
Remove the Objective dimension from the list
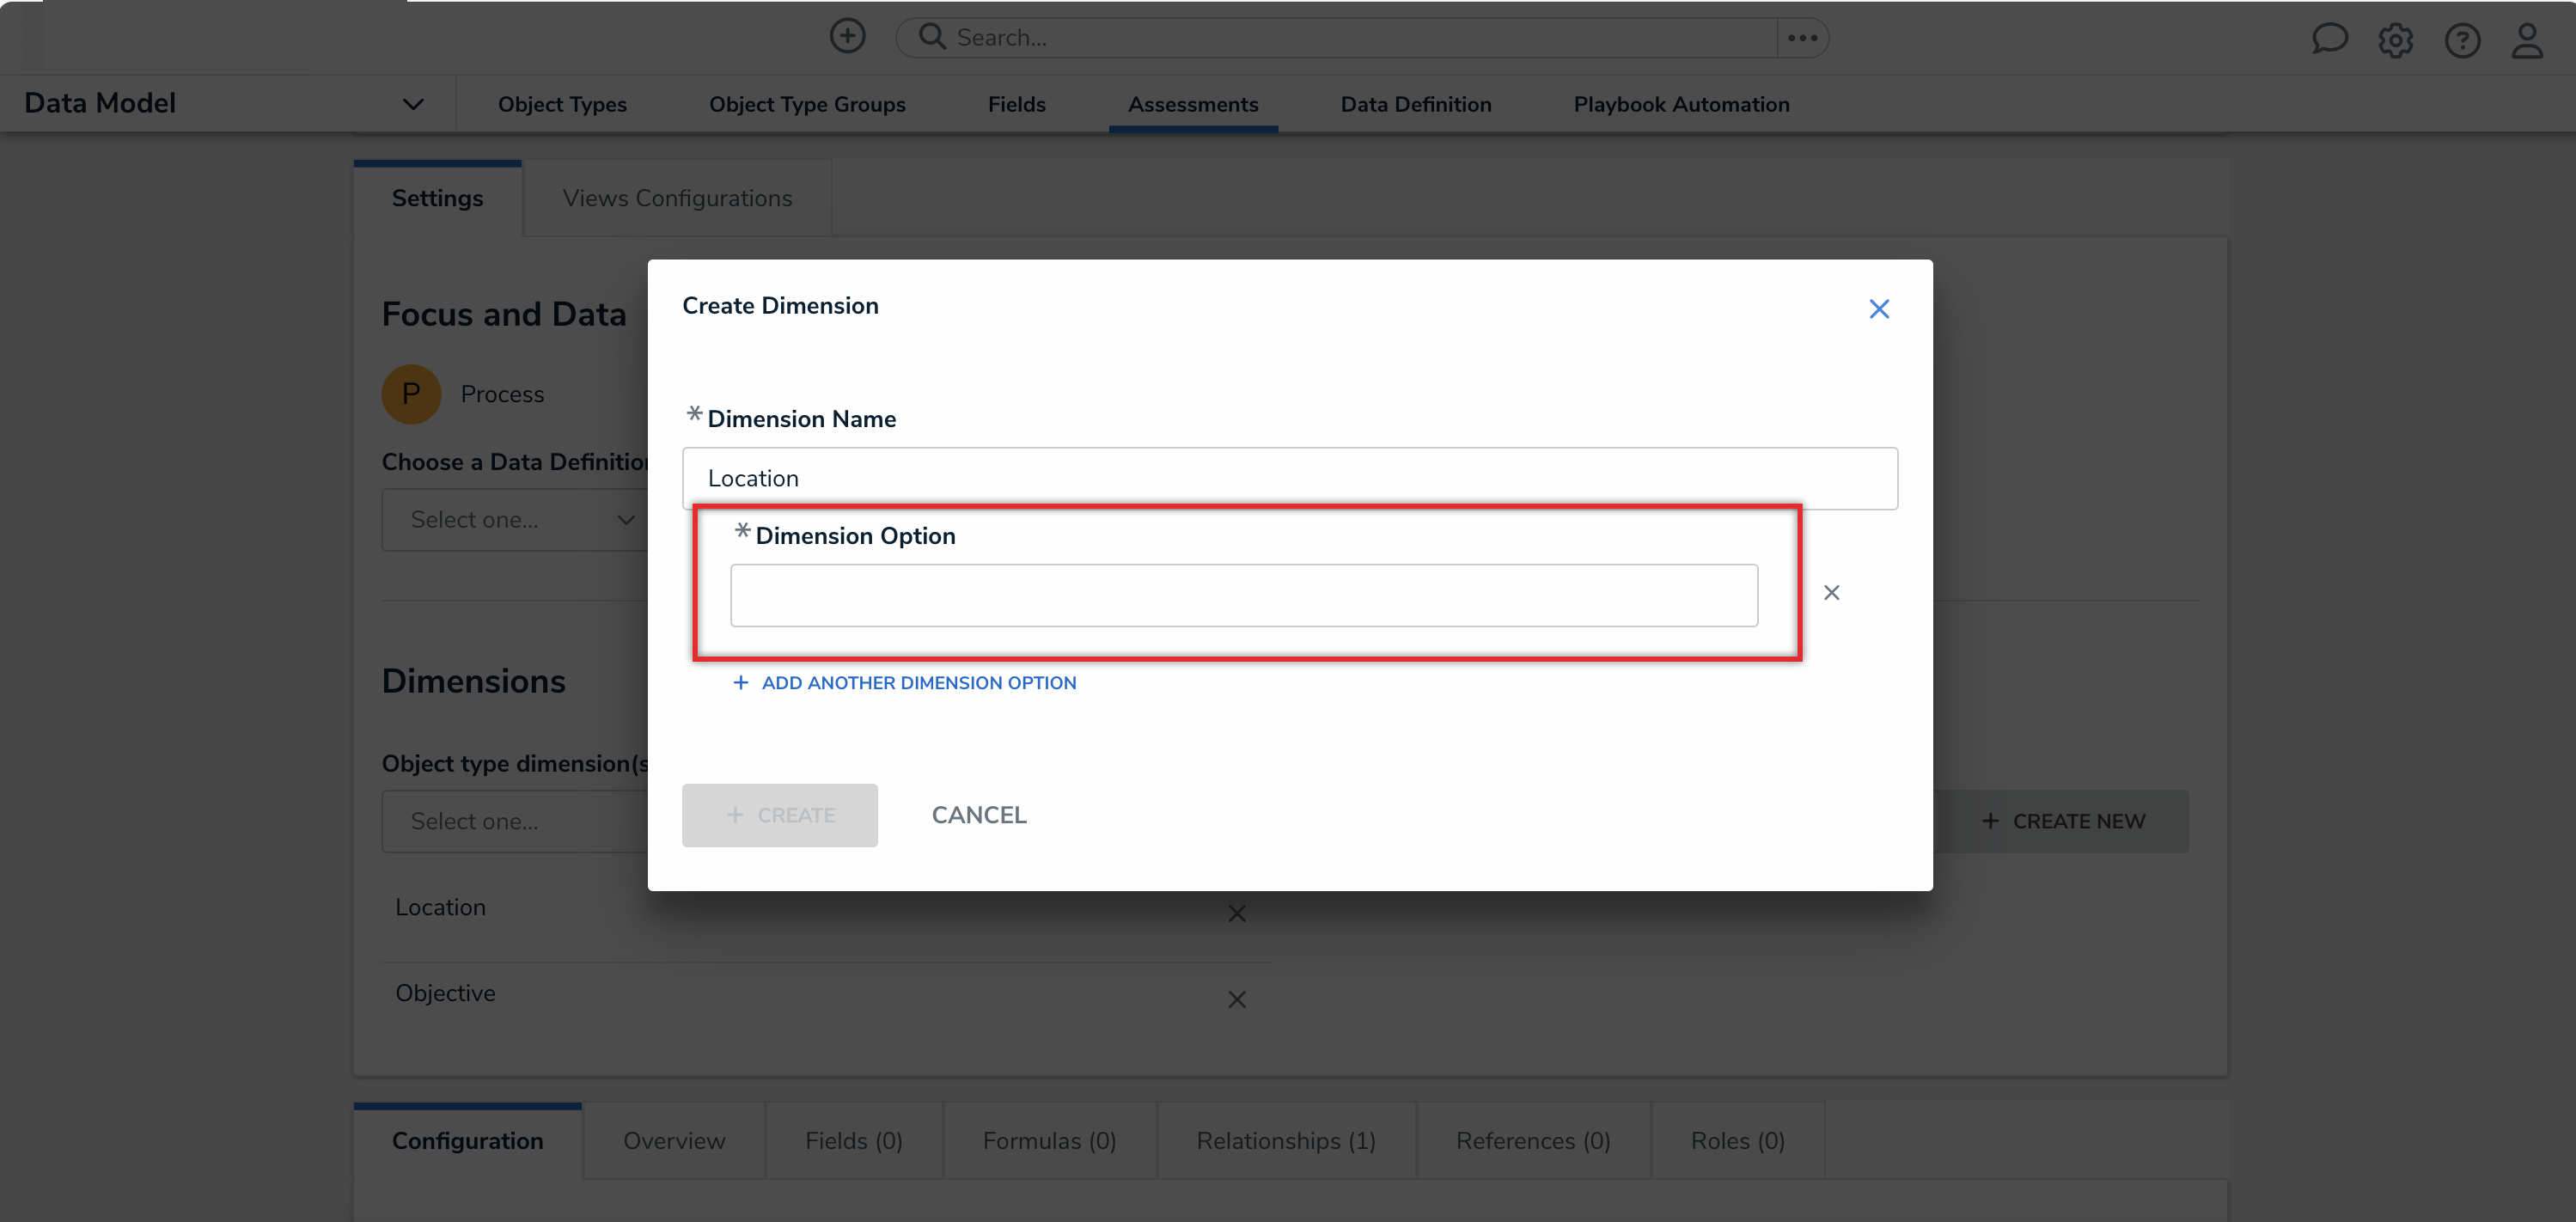point(1236,999)
